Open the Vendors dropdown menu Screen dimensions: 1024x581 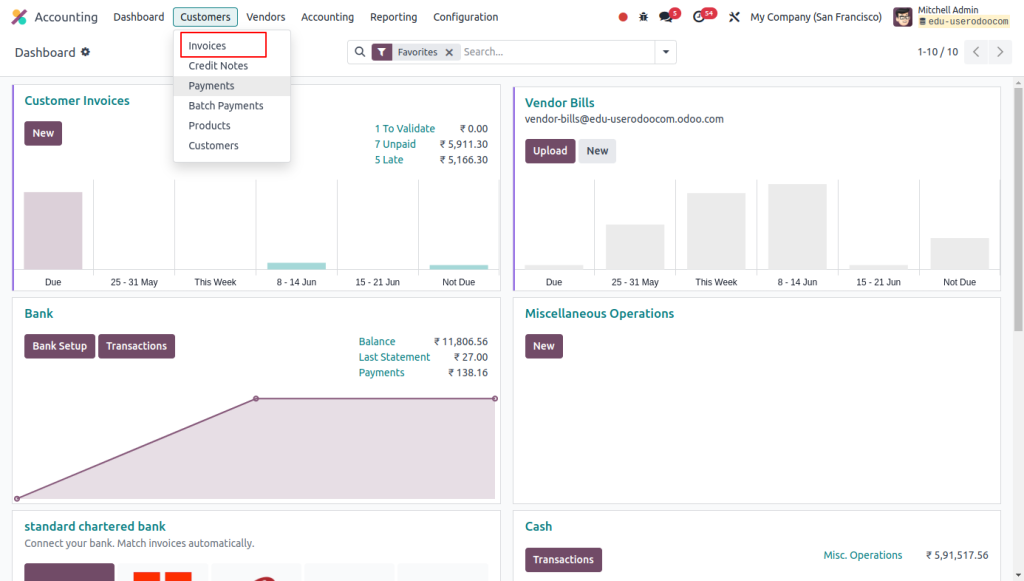coord(265,16)
